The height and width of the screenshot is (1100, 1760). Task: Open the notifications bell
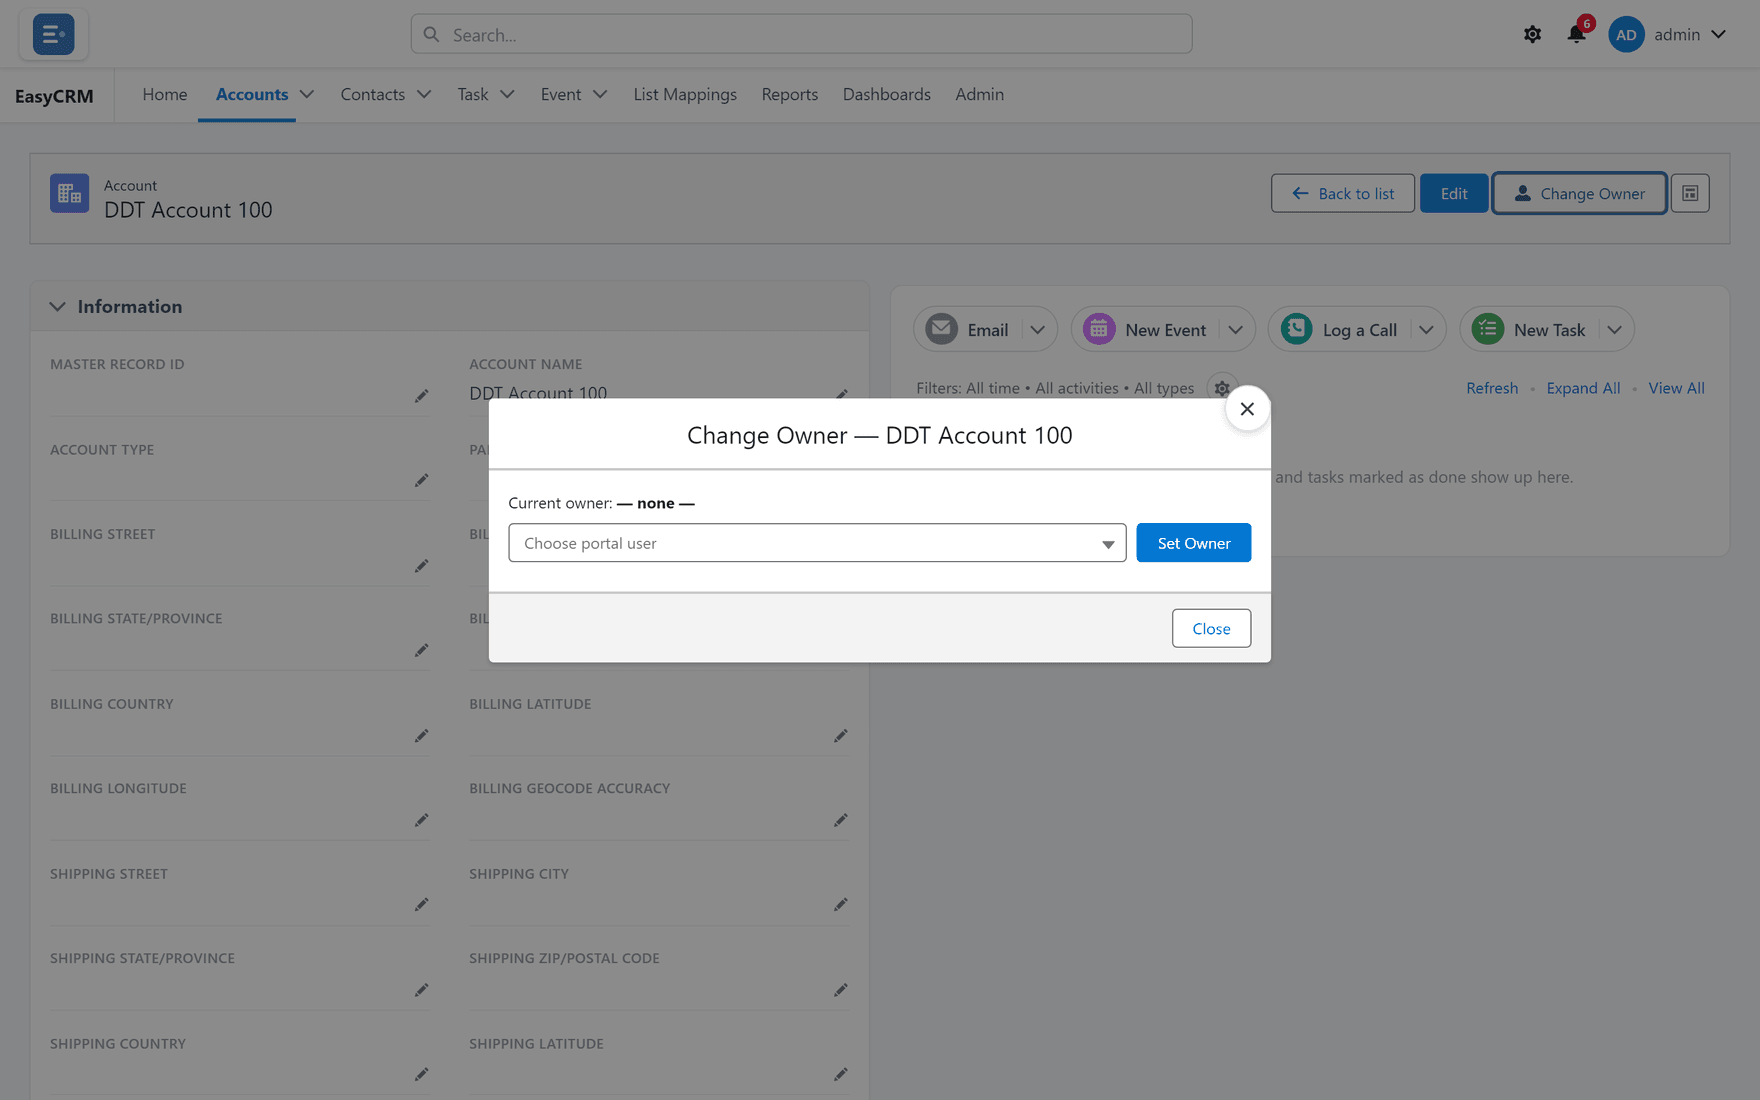1576,34
